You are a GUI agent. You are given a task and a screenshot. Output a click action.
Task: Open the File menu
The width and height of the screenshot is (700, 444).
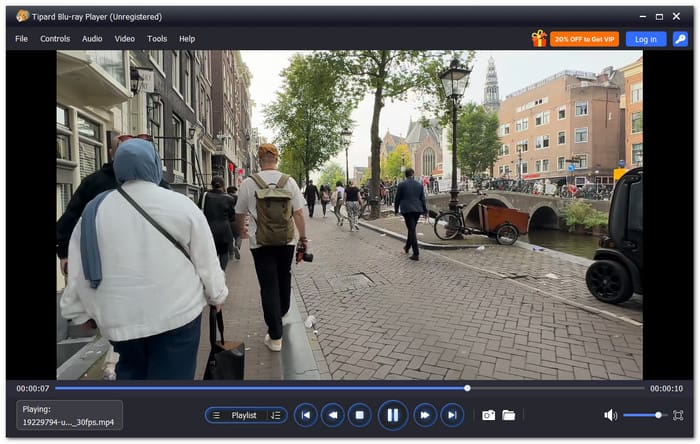click(x=21, y=39)
